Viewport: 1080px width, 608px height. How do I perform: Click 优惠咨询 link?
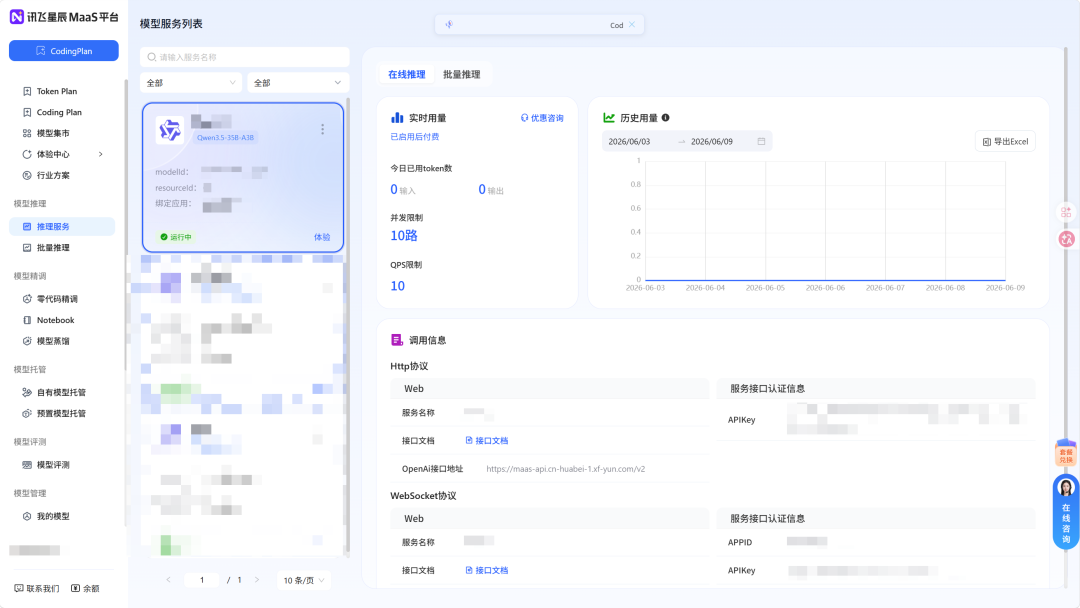[542, 118]
